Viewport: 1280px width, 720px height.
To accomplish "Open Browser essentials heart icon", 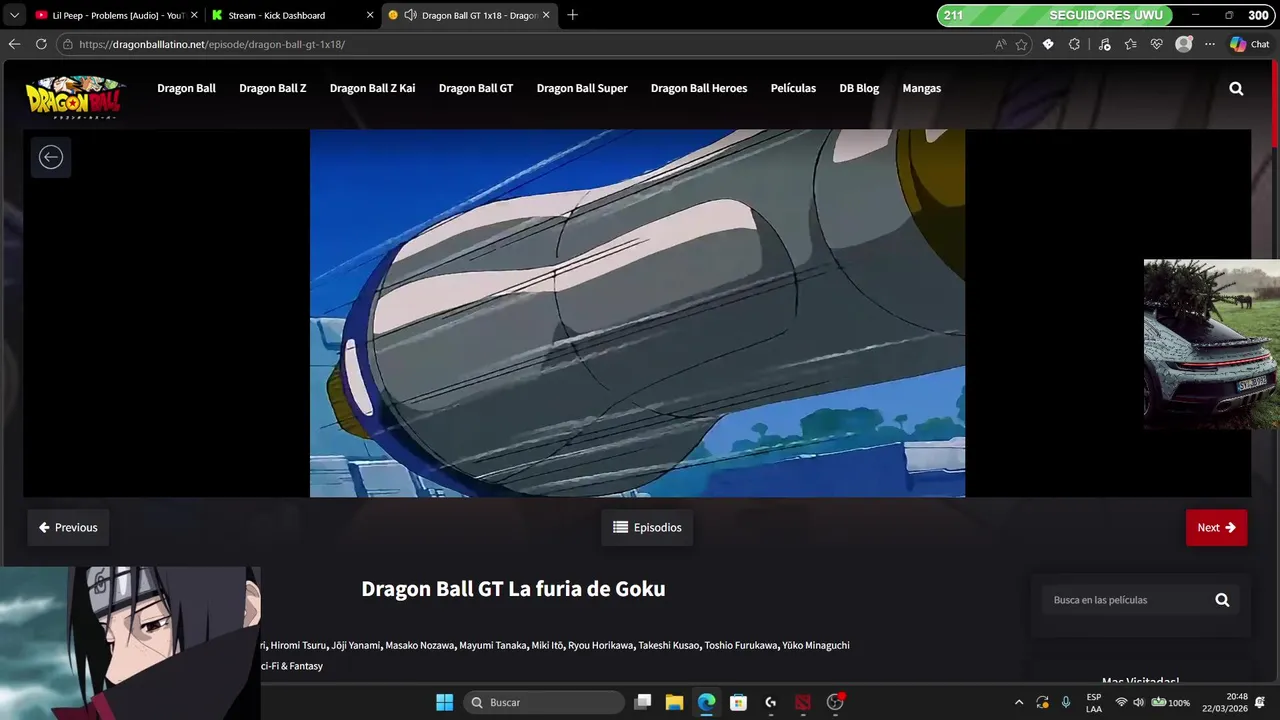I will [1157, 44].
